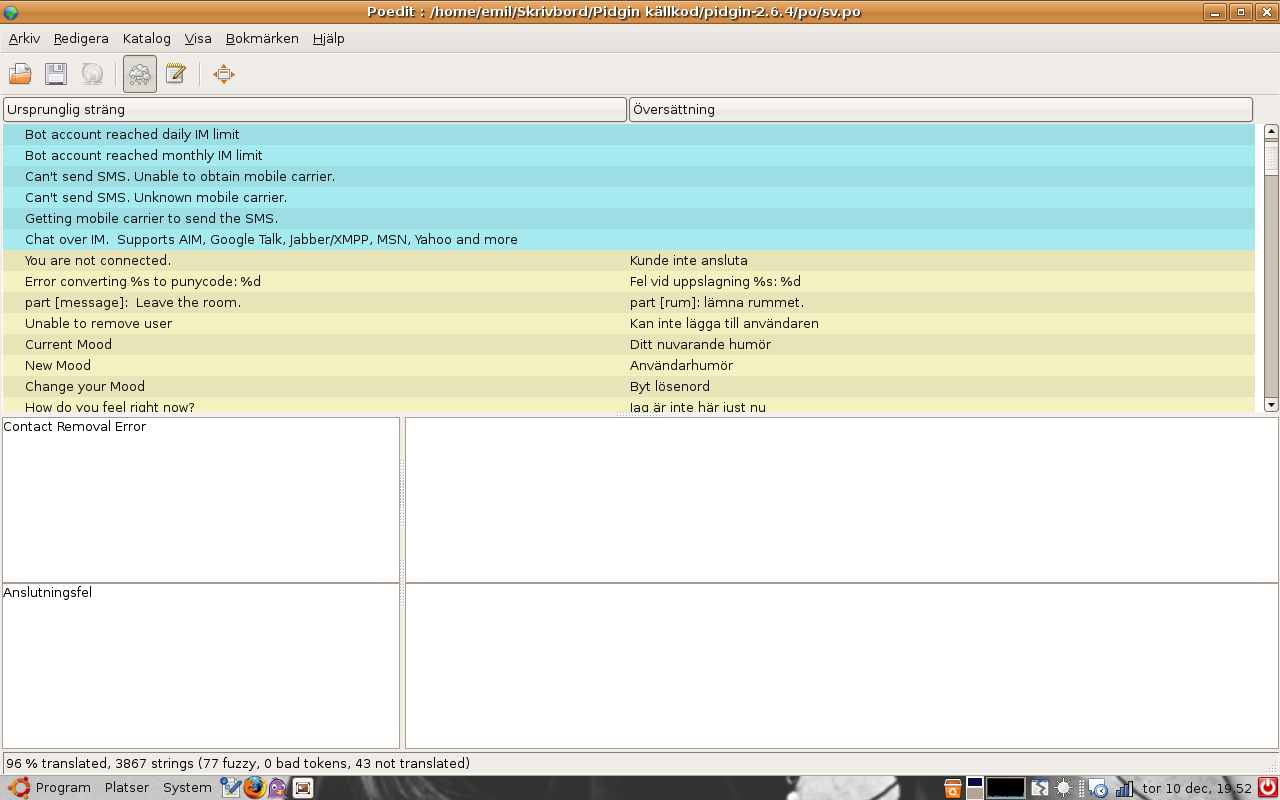Click translation 'Användarhumör'

point(681,365)
